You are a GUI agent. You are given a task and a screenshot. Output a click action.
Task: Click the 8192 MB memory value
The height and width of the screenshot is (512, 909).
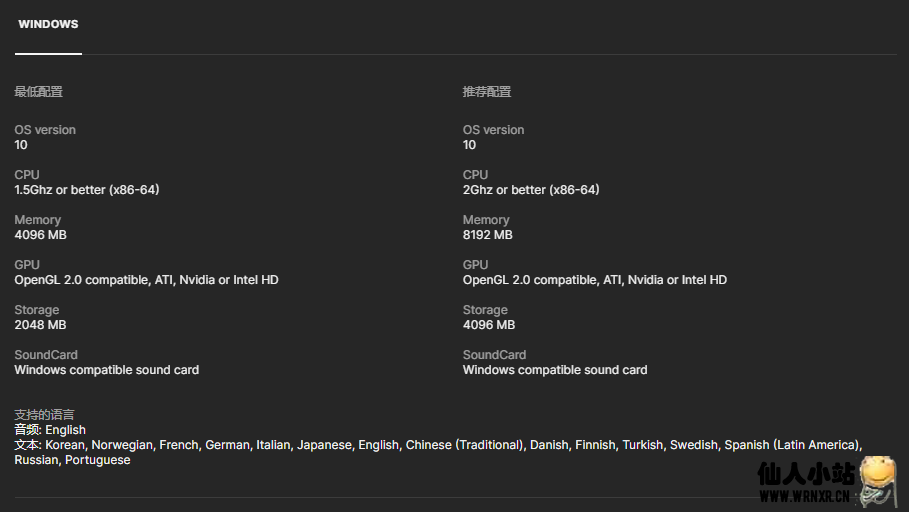(488, 235)
